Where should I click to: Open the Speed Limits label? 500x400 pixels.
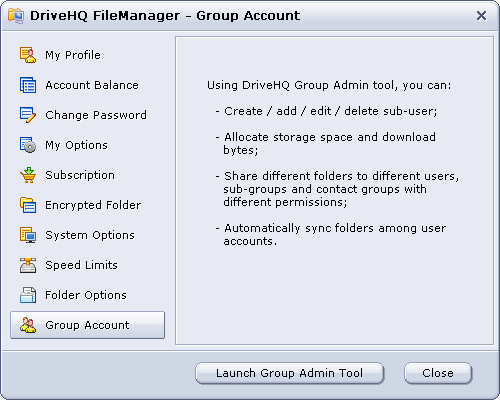tap(81, 265)
